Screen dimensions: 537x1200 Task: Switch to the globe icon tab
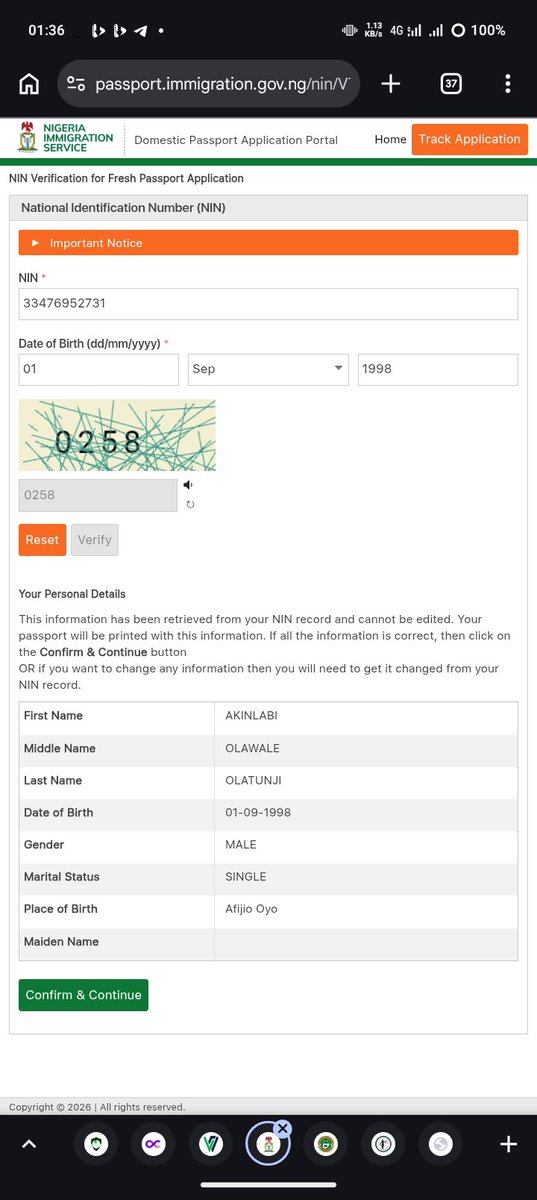pyautogui.click(x=441, y=1145)
